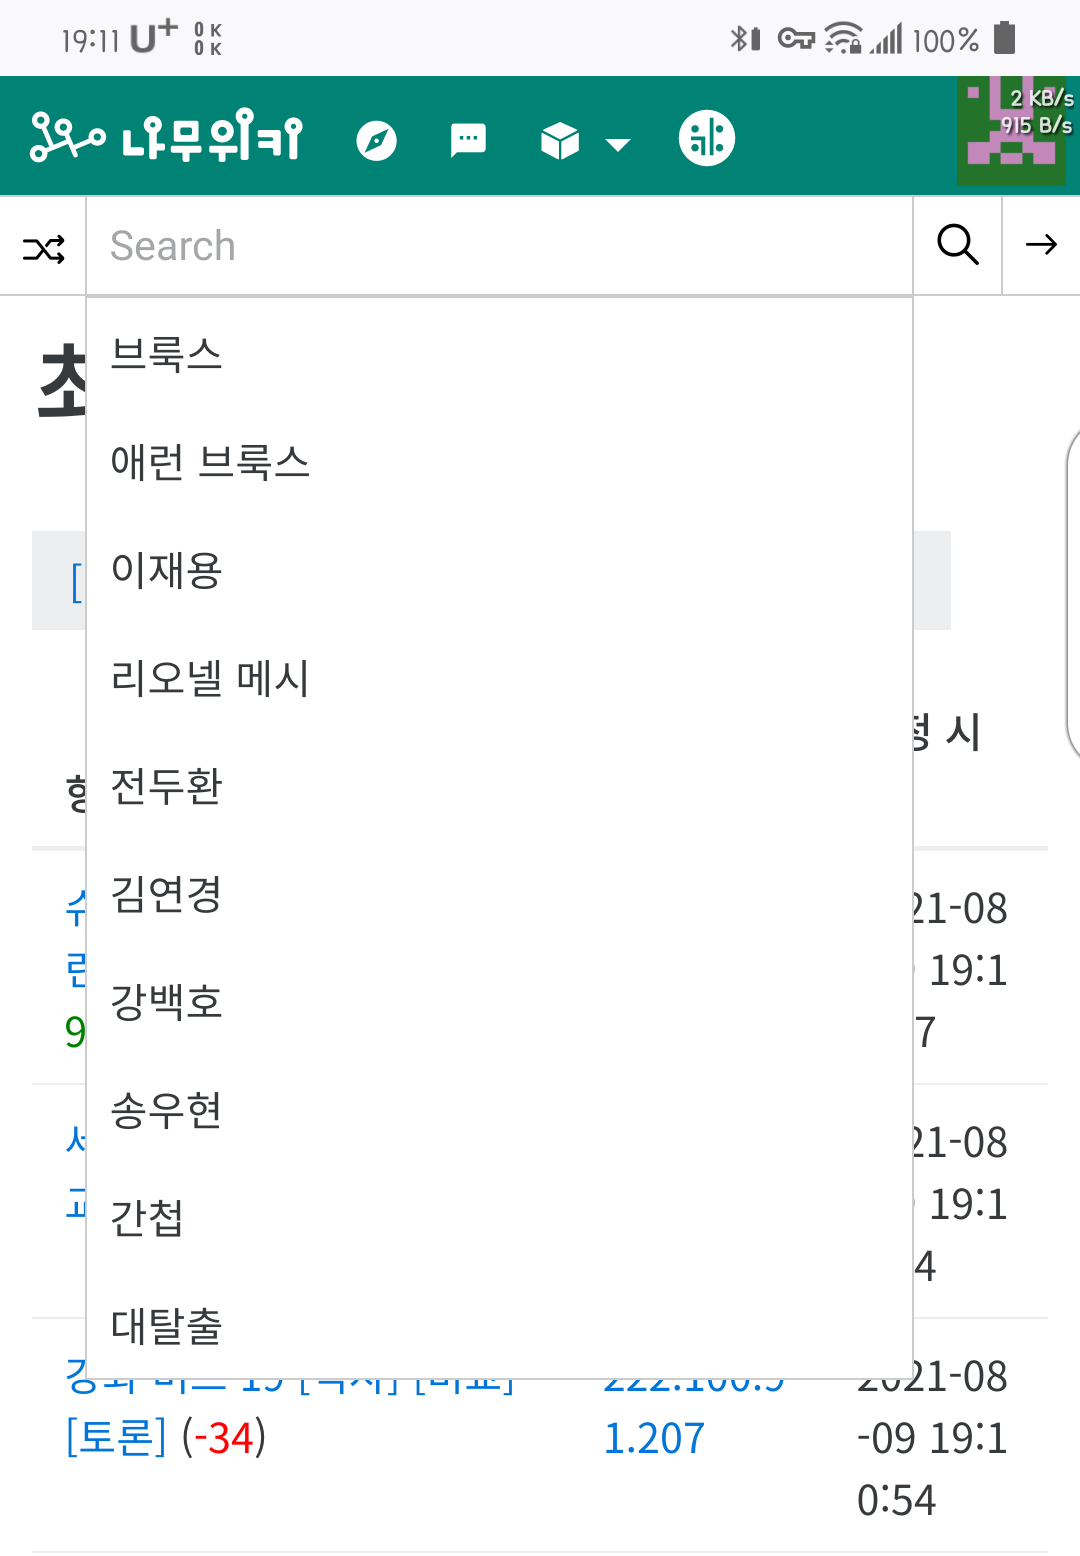Viewport: 1080px width, 1556px height.
Task: Tap the shuffle random document icon
Action: pos(44,247)
